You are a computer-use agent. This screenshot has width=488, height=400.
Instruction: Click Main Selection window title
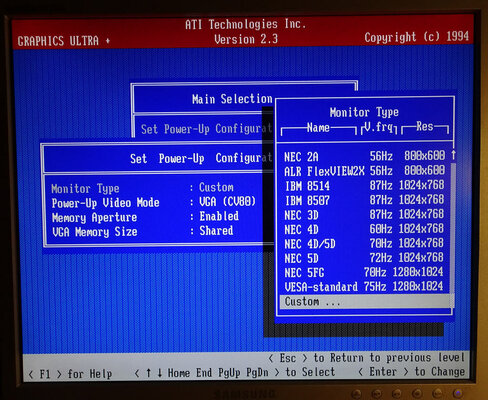pos(232,99)
